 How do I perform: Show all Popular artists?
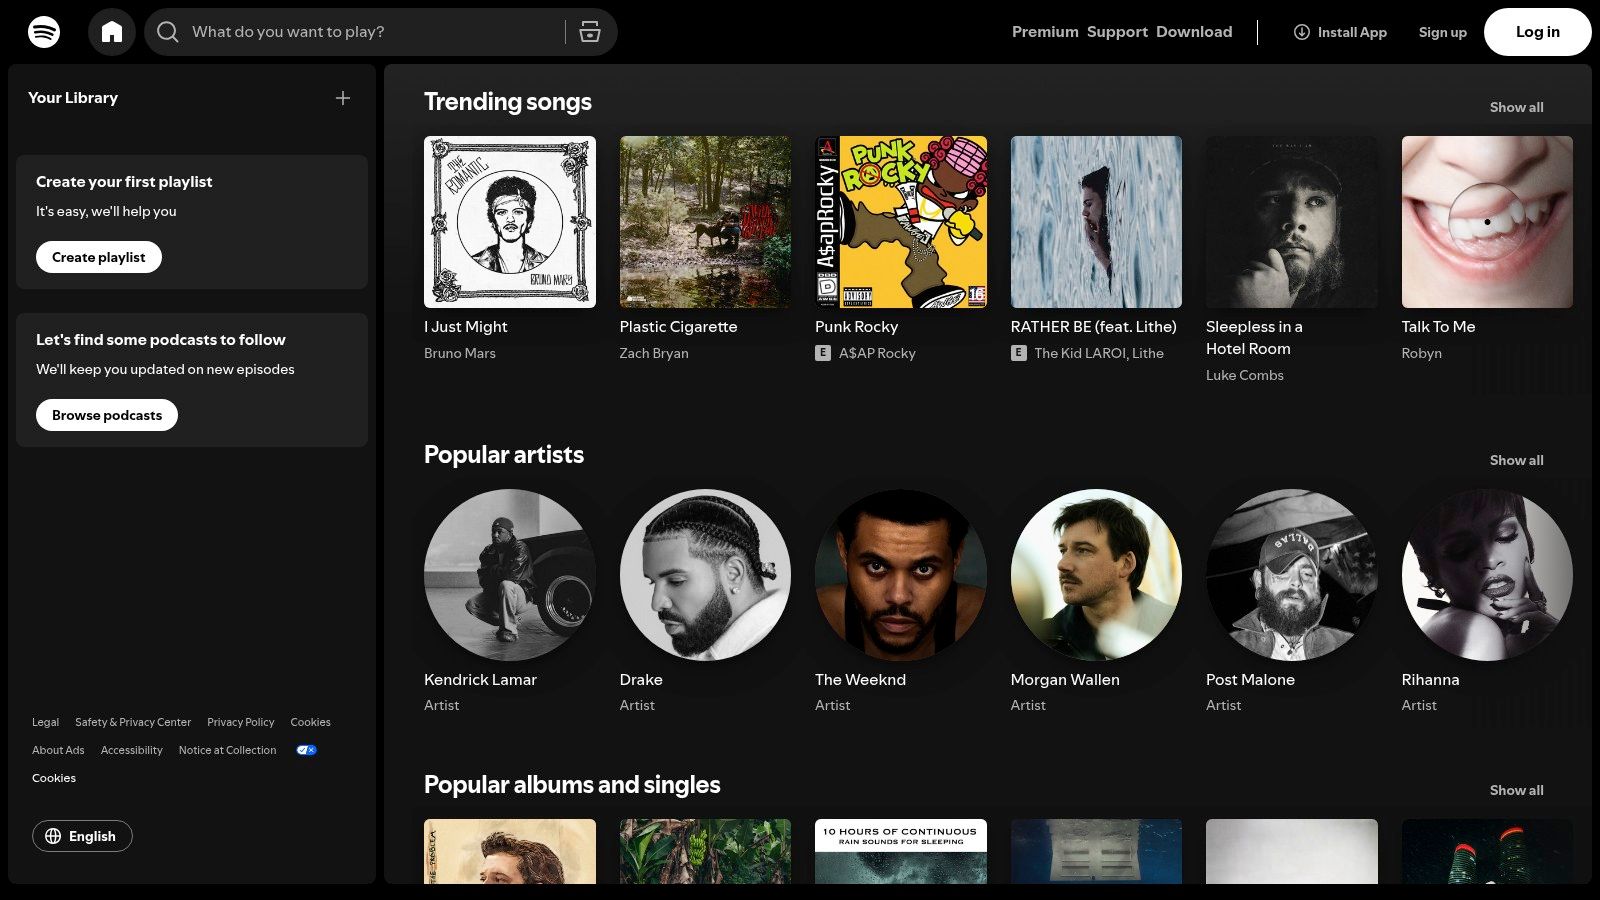click(1516, 460)
